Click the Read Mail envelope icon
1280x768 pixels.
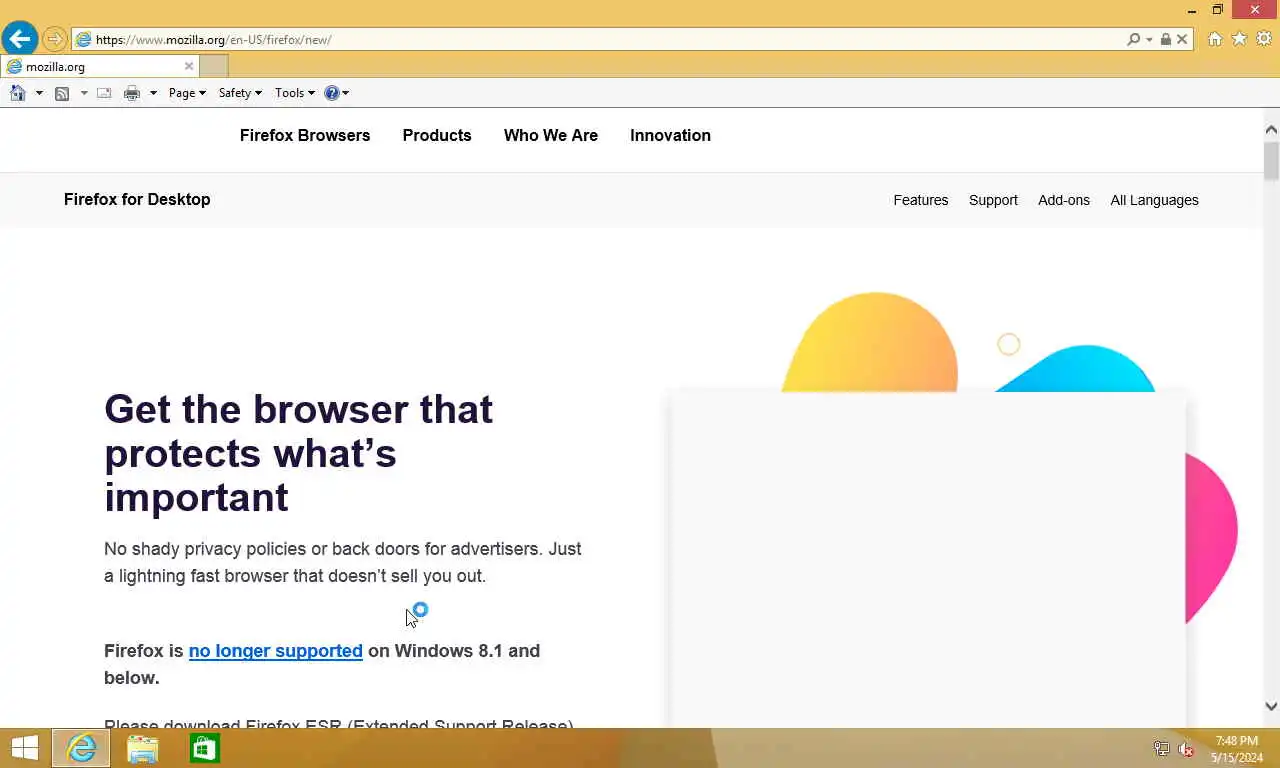click(104, 93)
